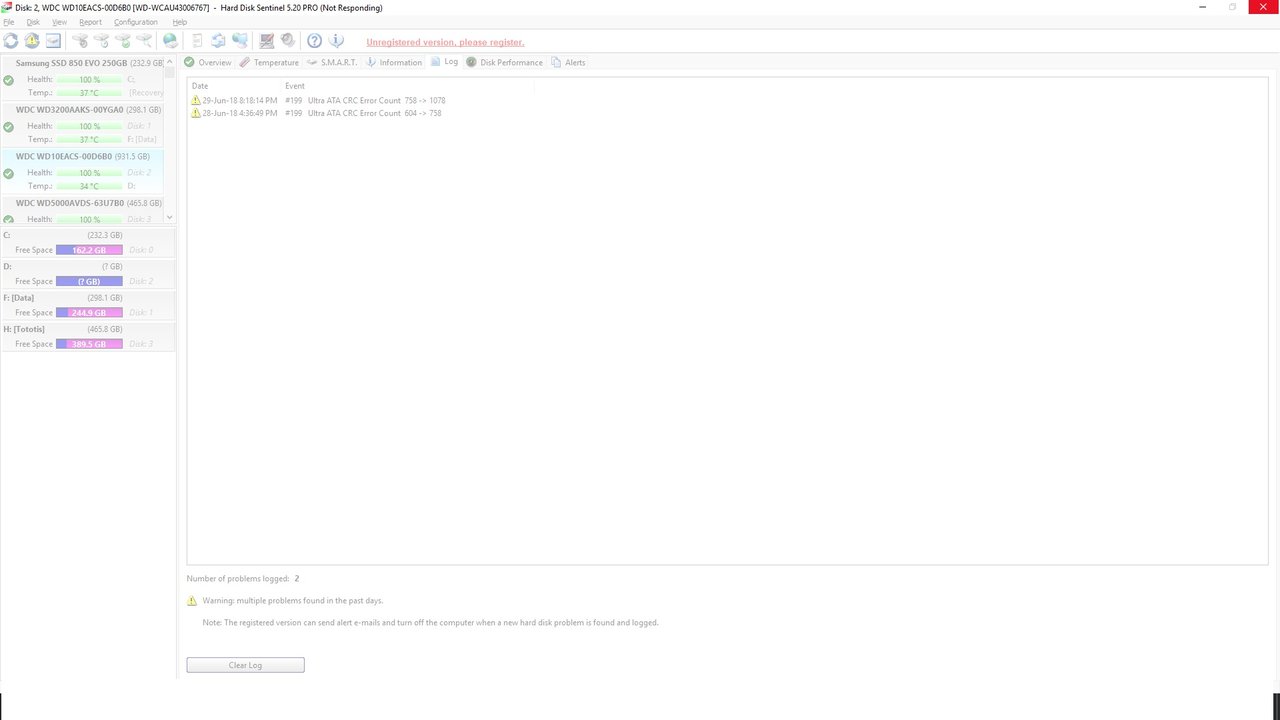This screenshot has width=1280, height=720.
Task: Click the H: [Tototis] free space bar 389.5 GB
Action: pos(89,344)
